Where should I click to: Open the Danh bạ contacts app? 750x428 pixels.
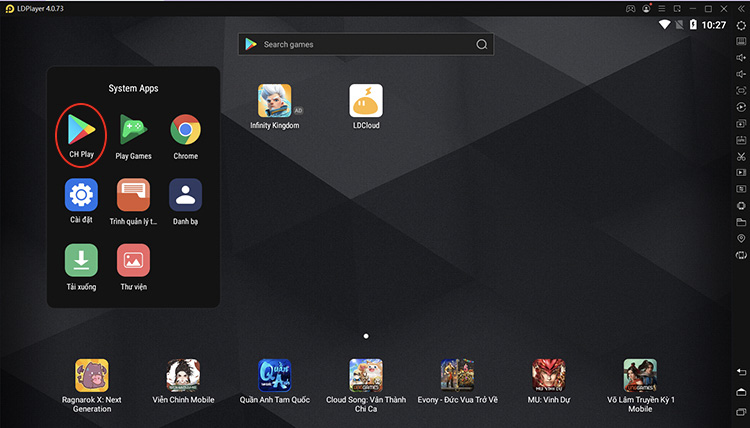click(186, 195)
